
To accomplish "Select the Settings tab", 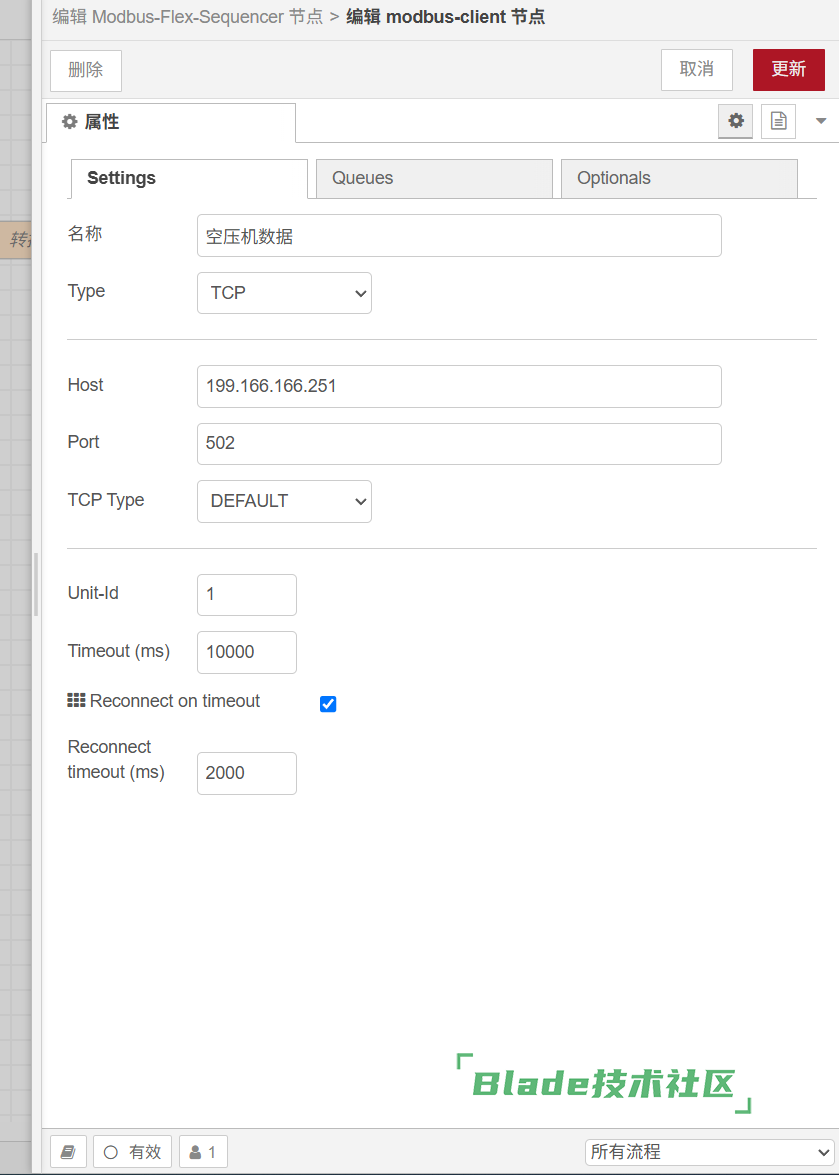I will (x=189, y=178).
